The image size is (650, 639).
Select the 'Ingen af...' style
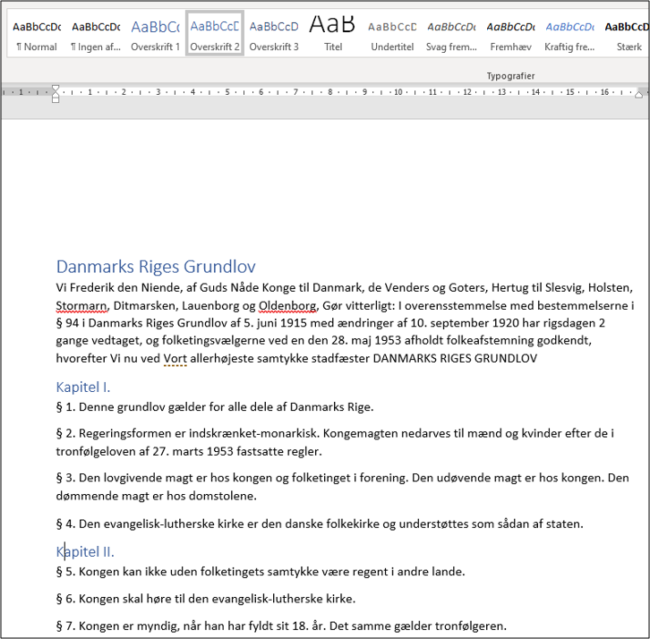coord(96,33)
